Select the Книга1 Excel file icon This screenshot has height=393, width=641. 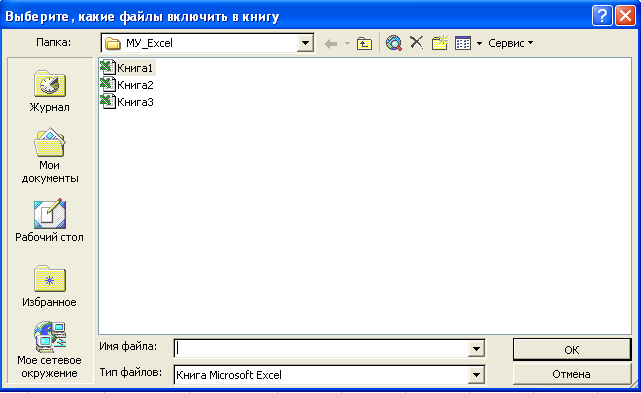pyautogui.click(x=108, y=67)
